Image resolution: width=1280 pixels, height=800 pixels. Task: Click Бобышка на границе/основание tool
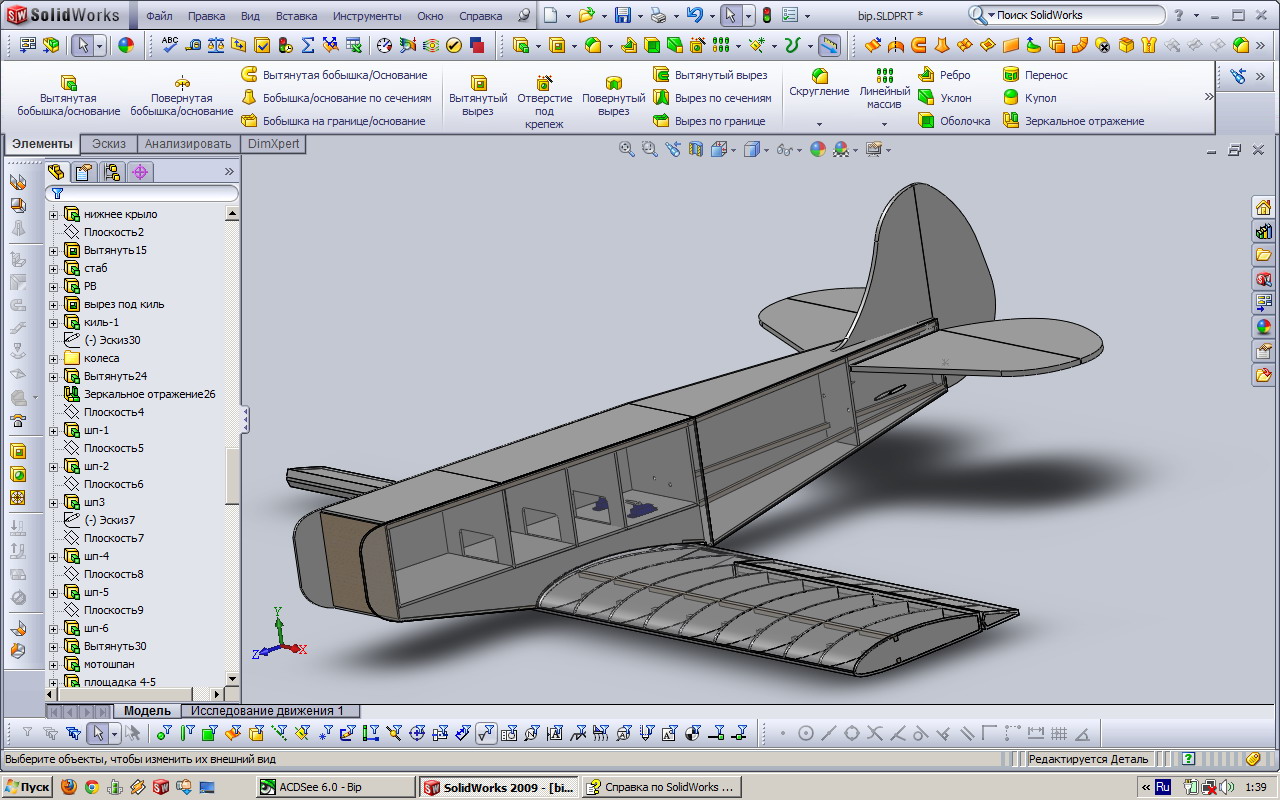tap(333, 121)
